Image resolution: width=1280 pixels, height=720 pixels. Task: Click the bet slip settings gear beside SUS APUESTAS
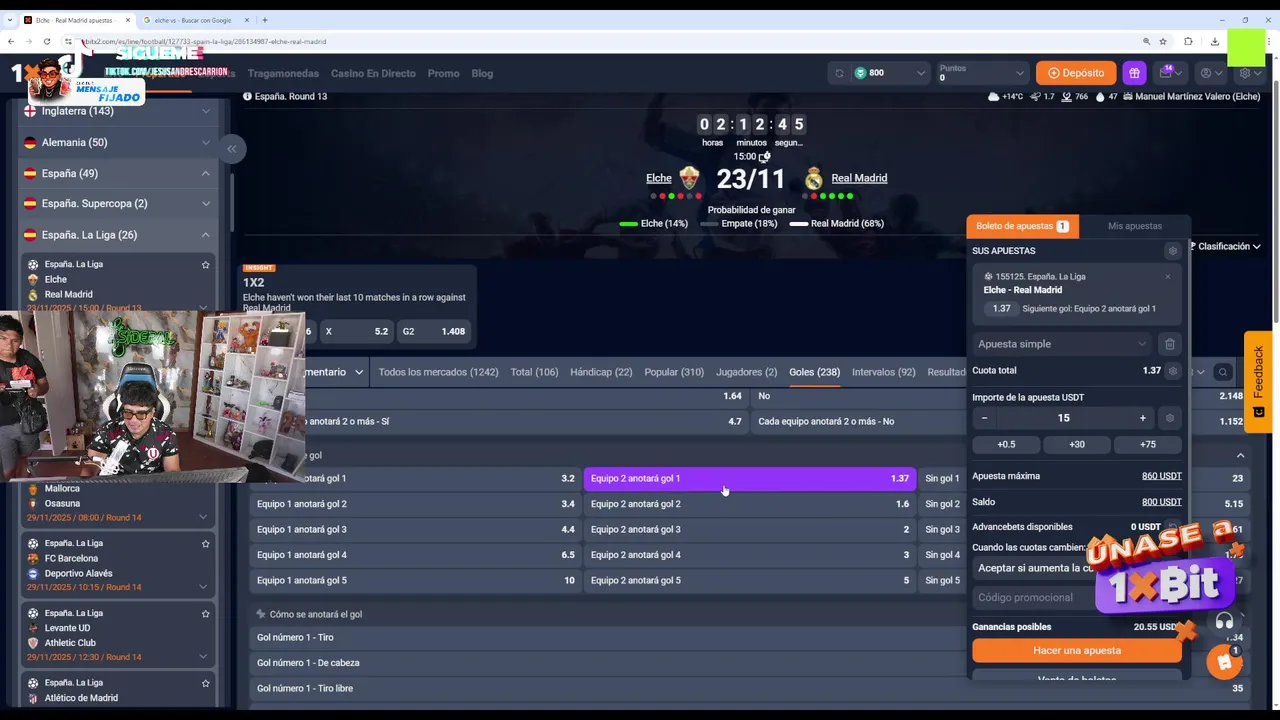point(1173,251)
